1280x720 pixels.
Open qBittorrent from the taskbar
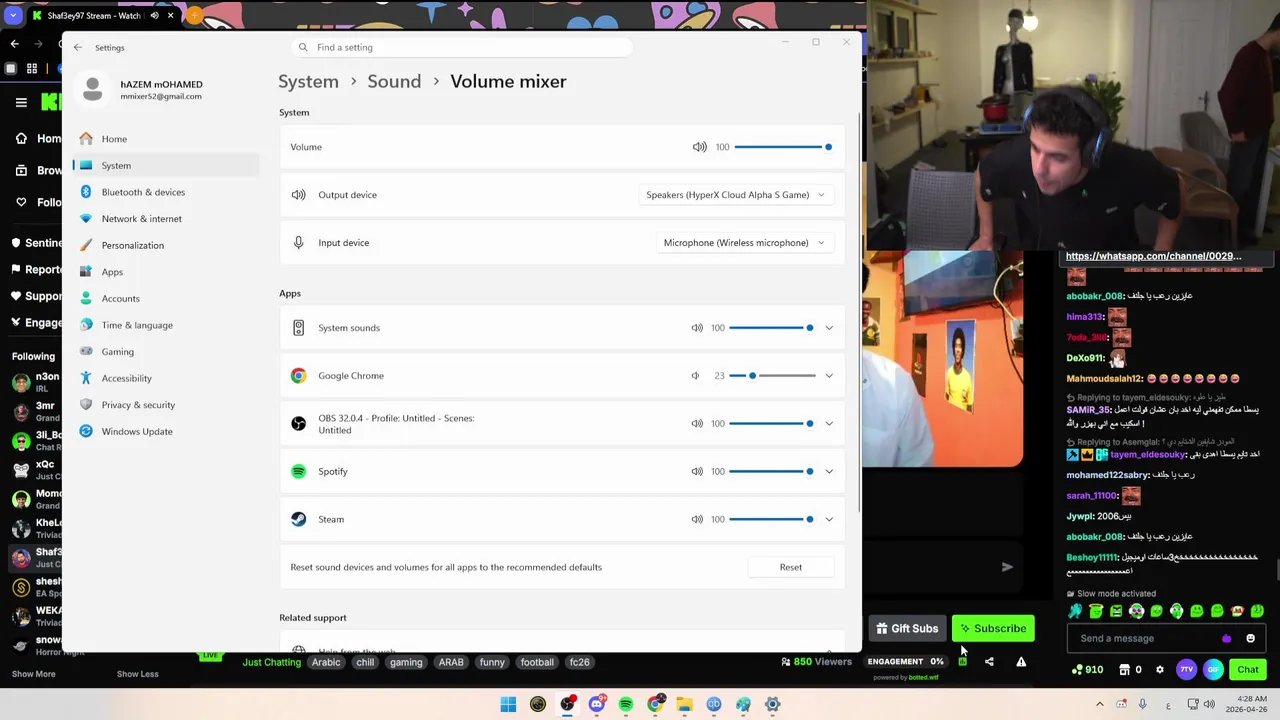click(x=714, y=704)
